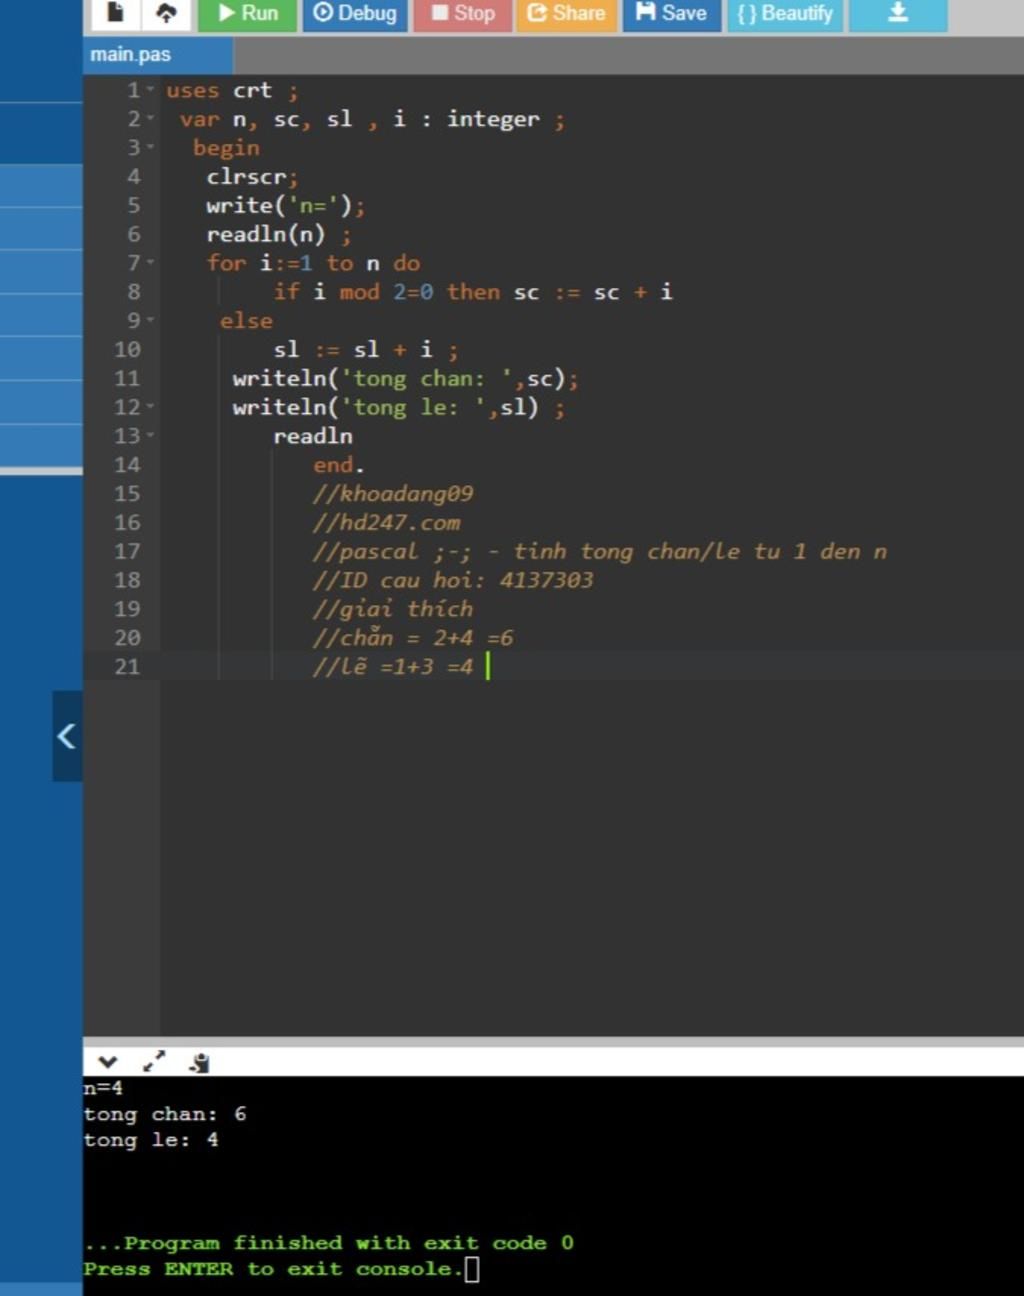The width and height of the screenshot is (1024, 1296).
Task: Download the code with the download icon
Action: point(898,13)
